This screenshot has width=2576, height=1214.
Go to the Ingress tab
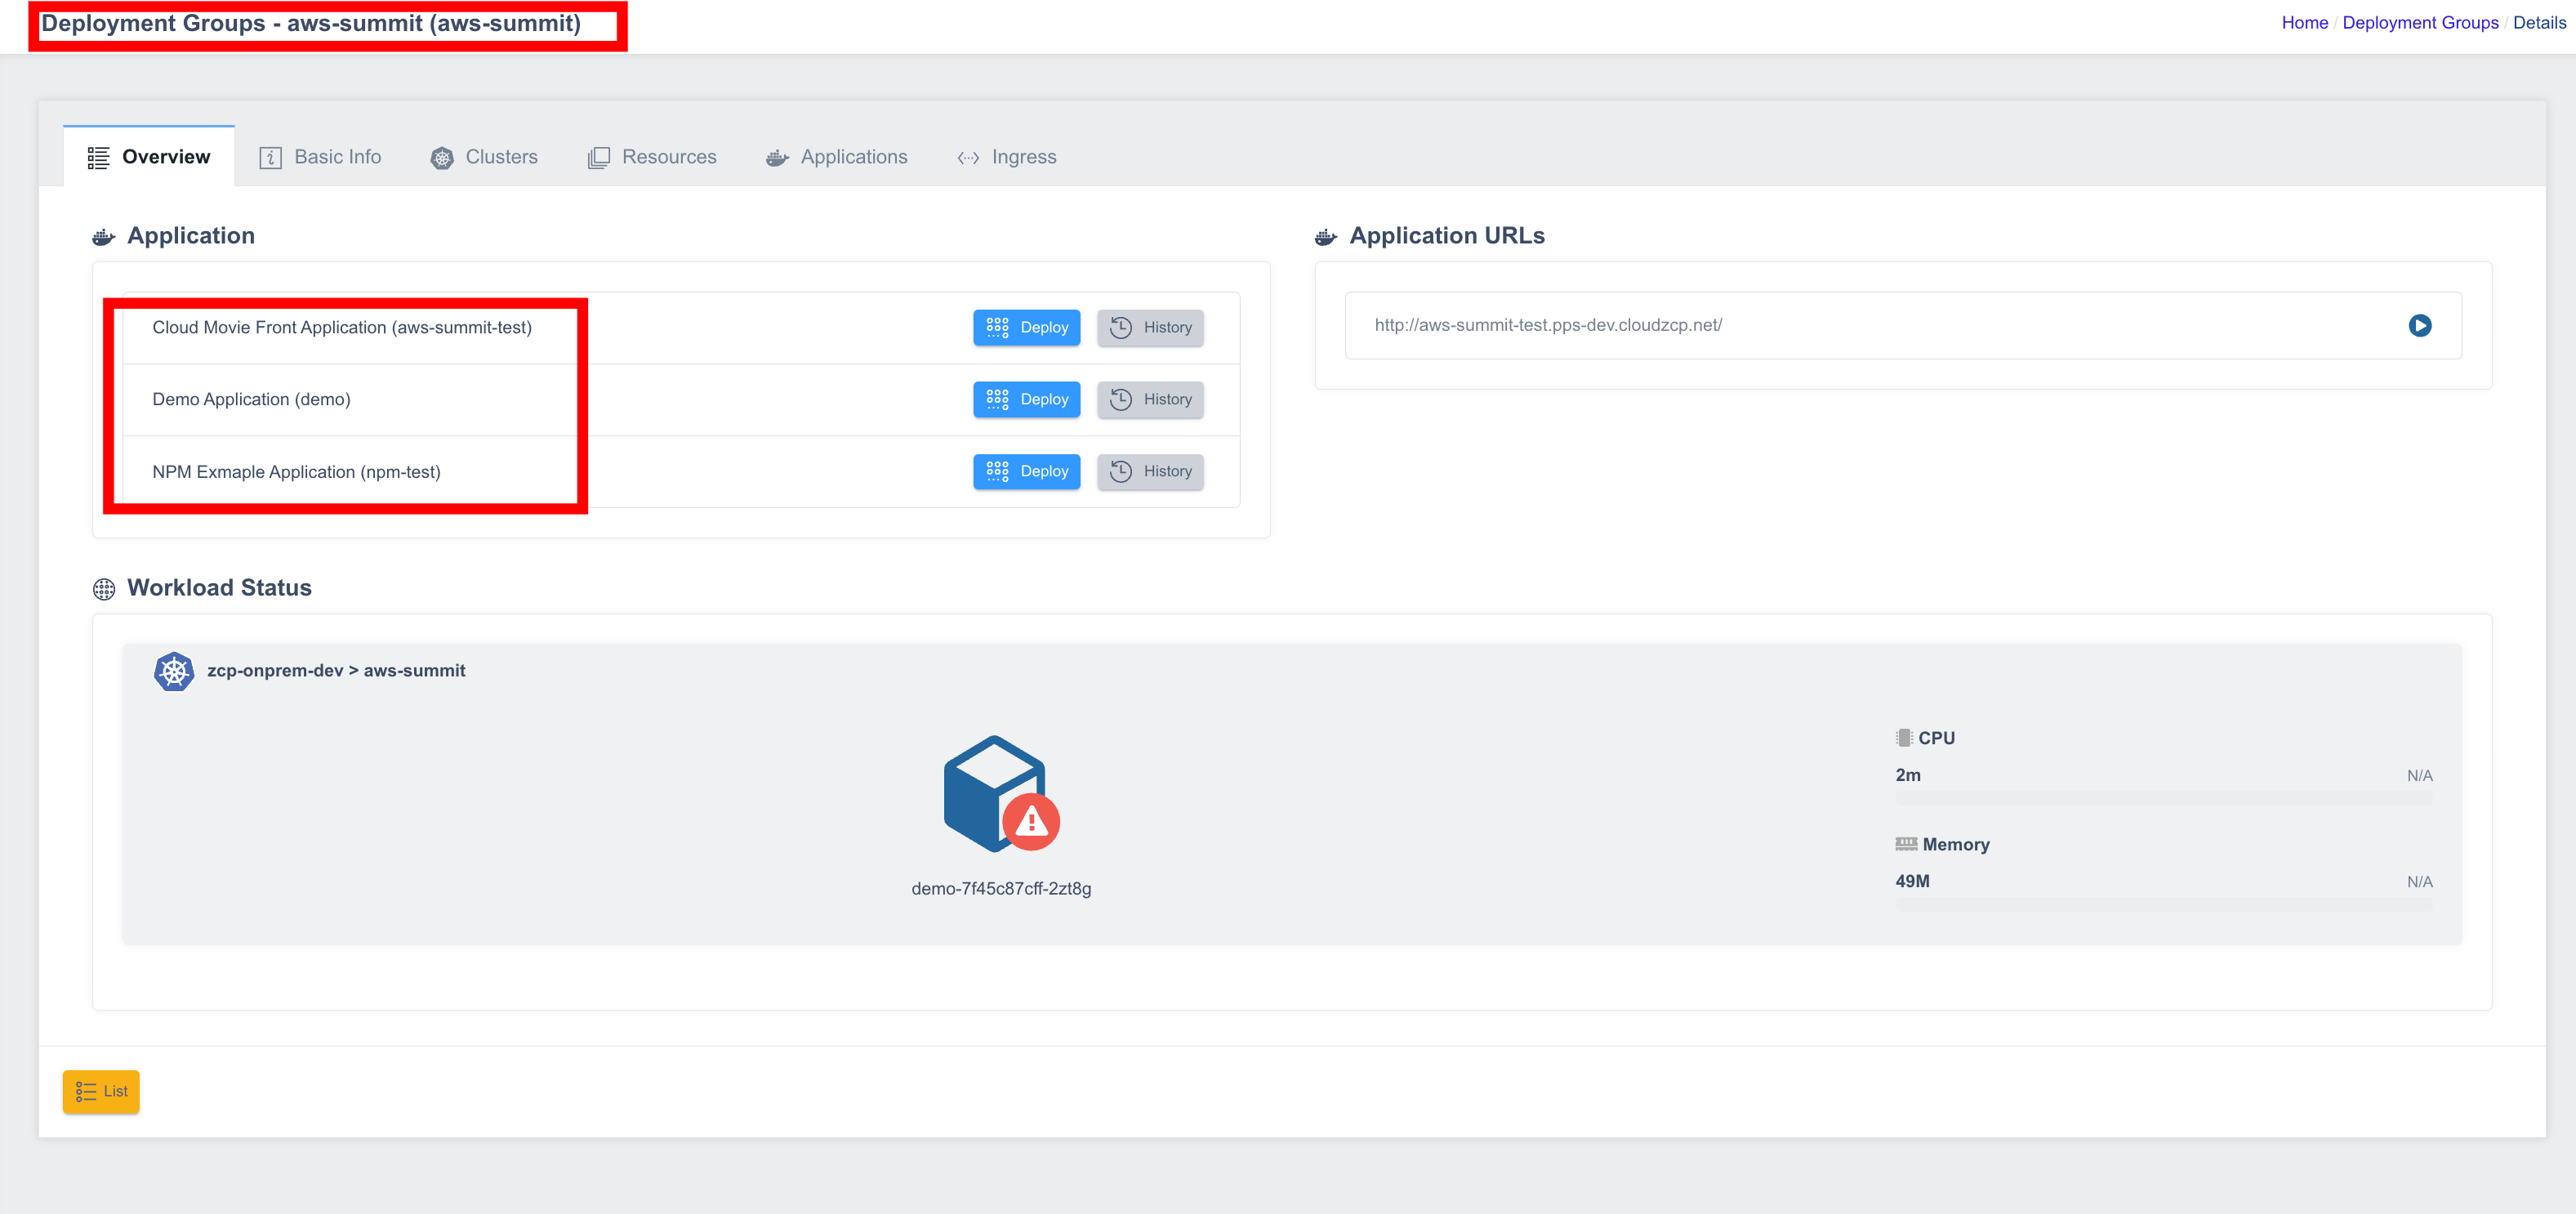tap(1007, 157)
